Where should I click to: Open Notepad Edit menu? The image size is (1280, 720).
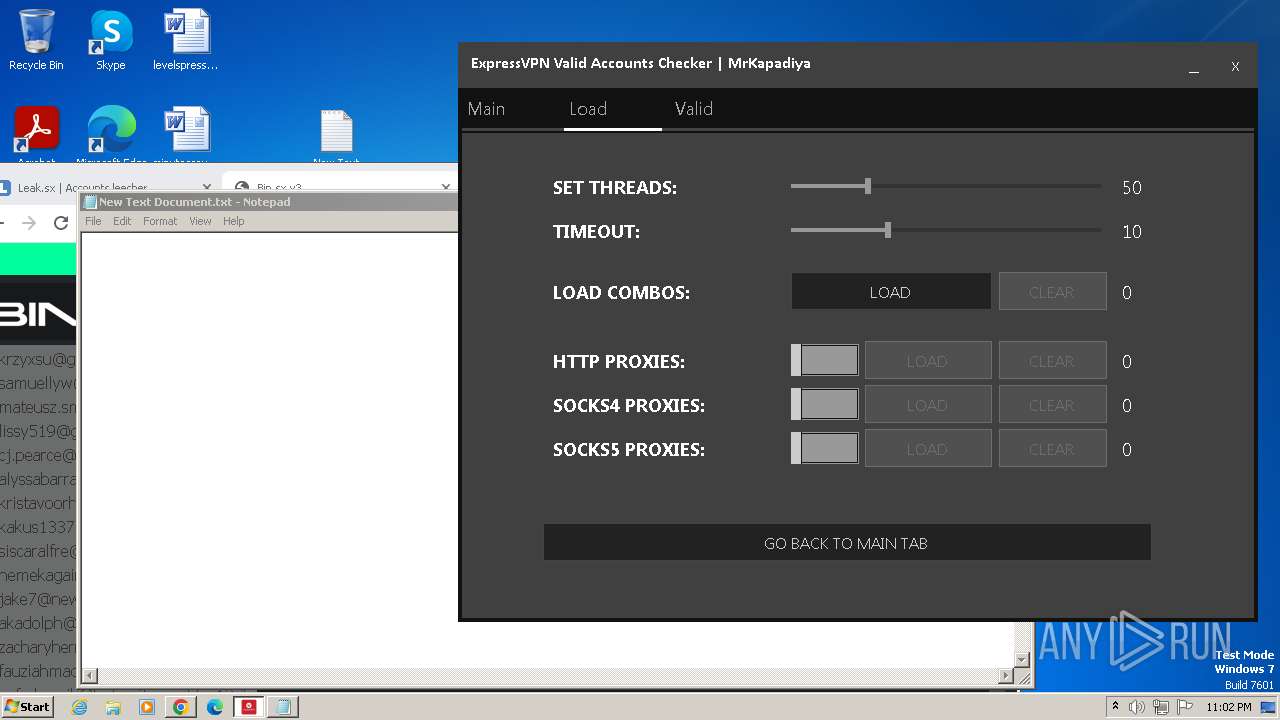tap(122, 221)
